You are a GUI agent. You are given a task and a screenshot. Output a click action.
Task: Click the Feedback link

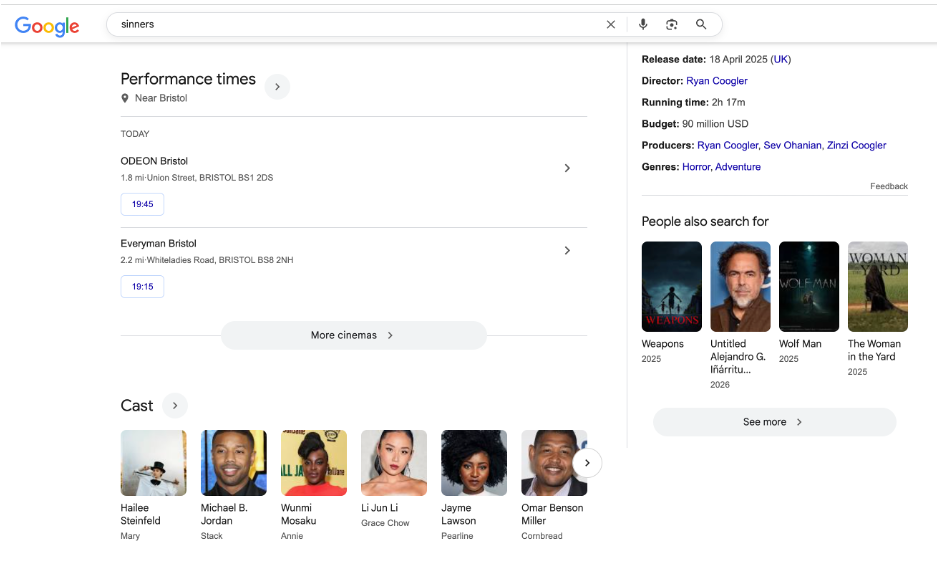coord(888,186)
